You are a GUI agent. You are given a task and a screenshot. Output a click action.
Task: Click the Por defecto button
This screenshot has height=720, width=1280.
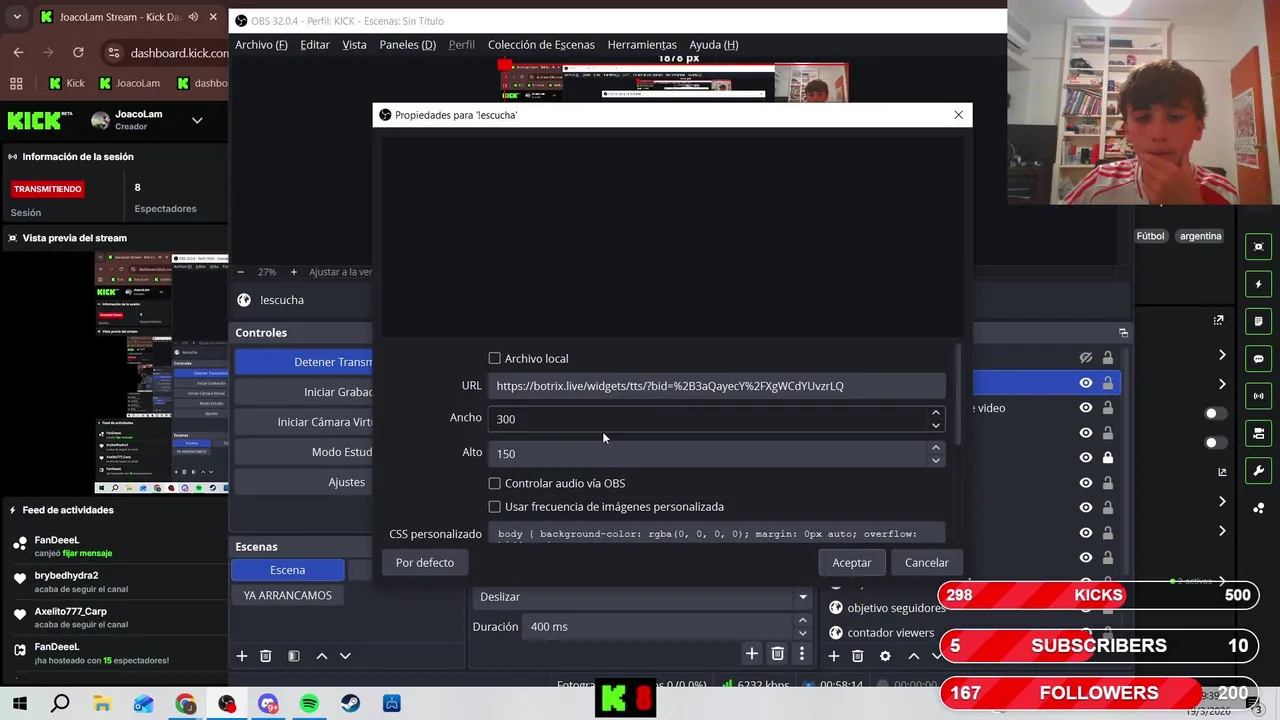click(x=425, y=563)
